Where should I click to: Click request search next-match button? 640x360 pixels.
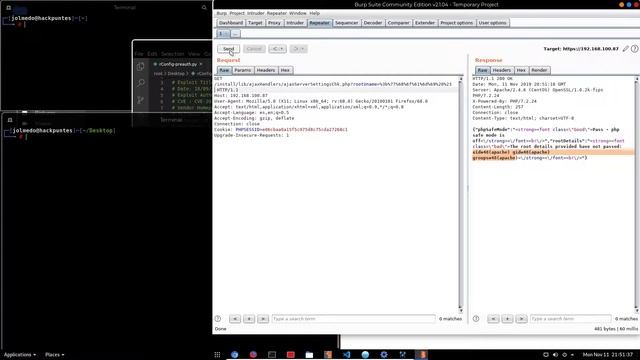263,319
